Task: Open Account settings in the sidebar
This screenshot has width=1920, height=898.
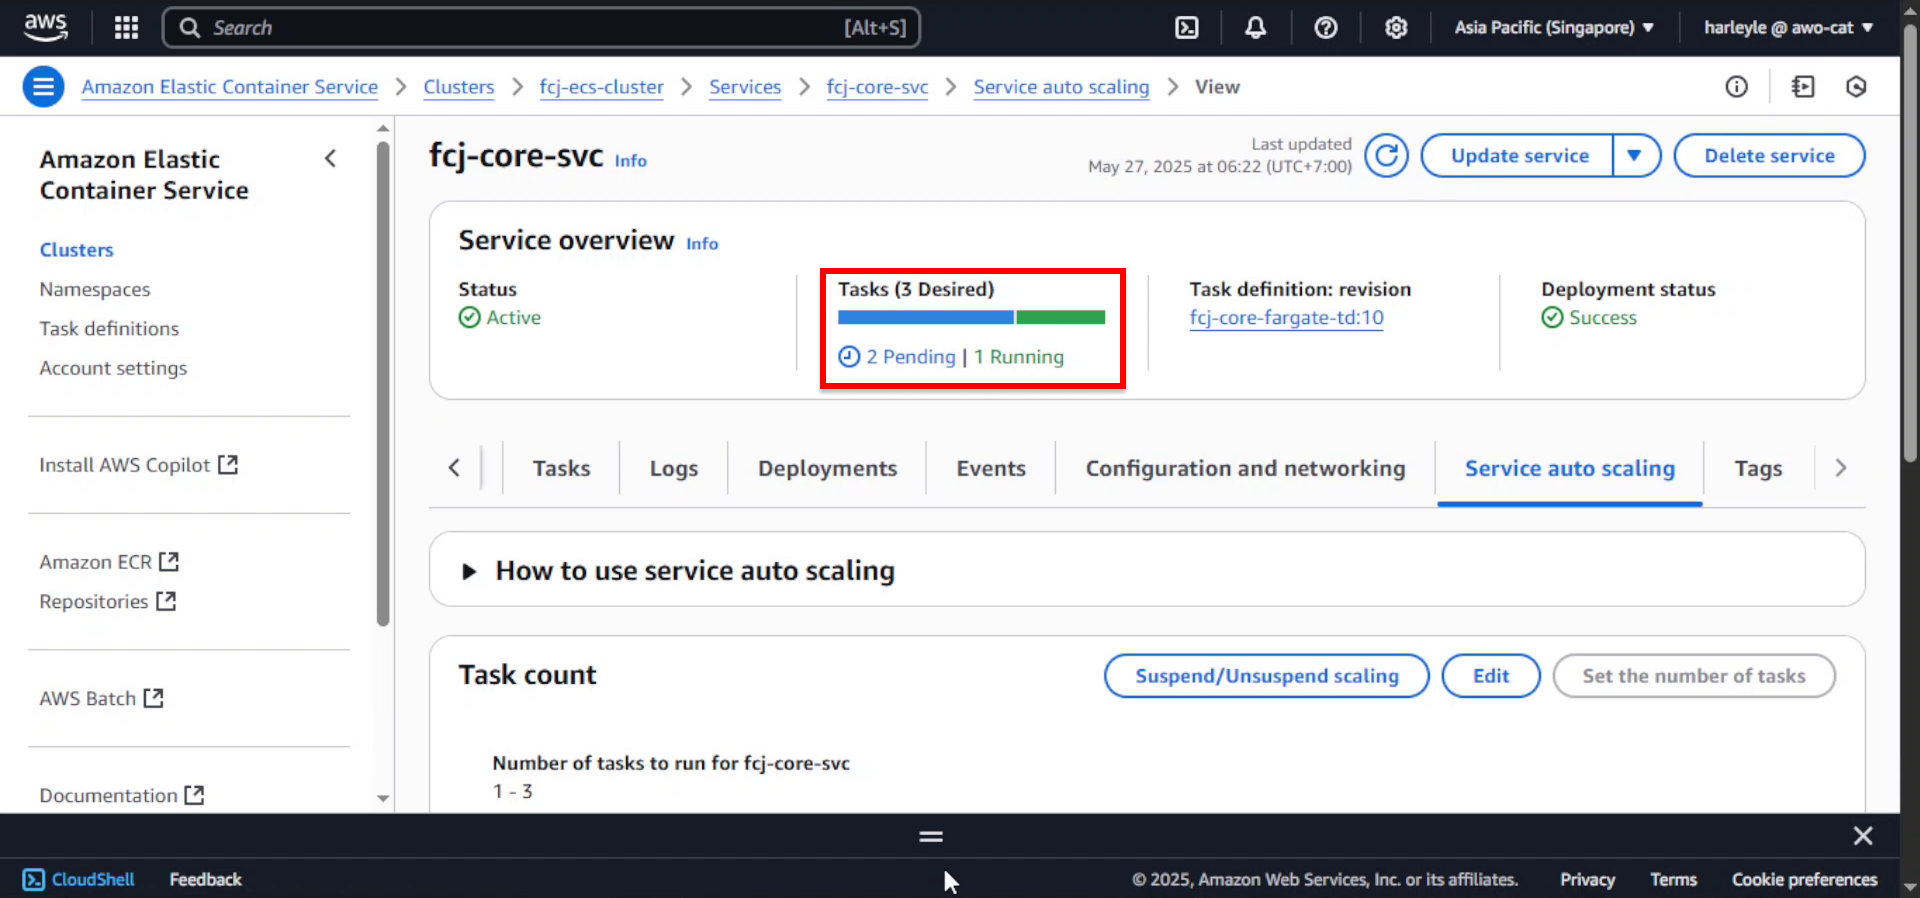Action: click(113, 368)
